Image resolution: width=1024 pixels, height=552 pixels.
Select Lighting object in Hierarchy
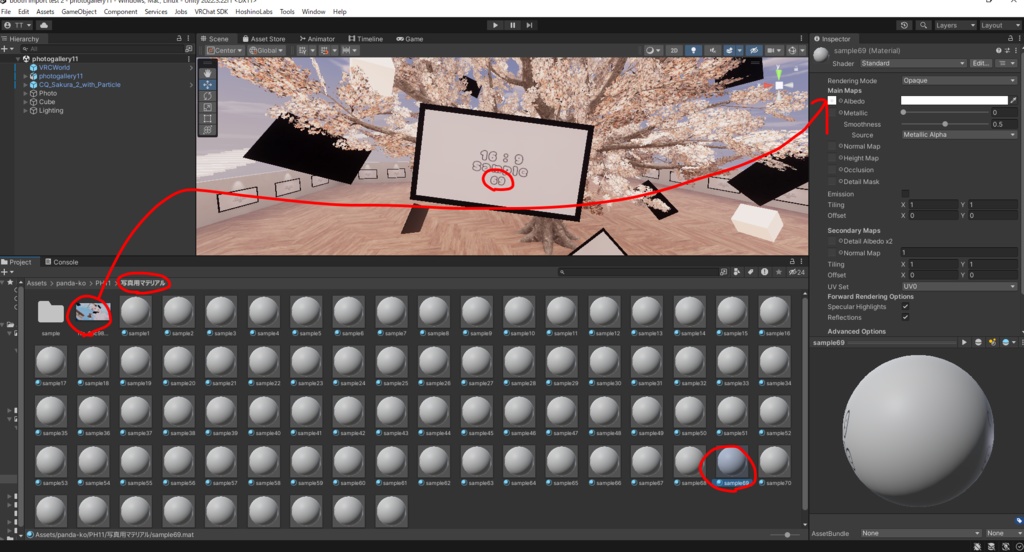pyautogui.click(x=51, y=110)
